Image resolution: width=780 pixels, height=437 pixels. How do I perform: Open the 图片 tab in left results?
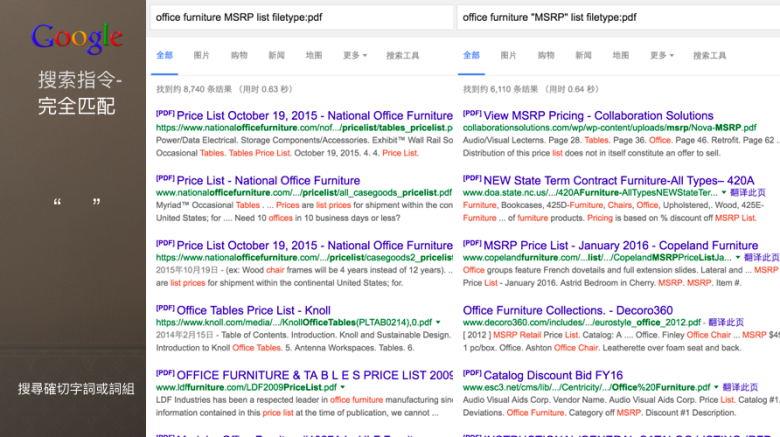[201, 55]
